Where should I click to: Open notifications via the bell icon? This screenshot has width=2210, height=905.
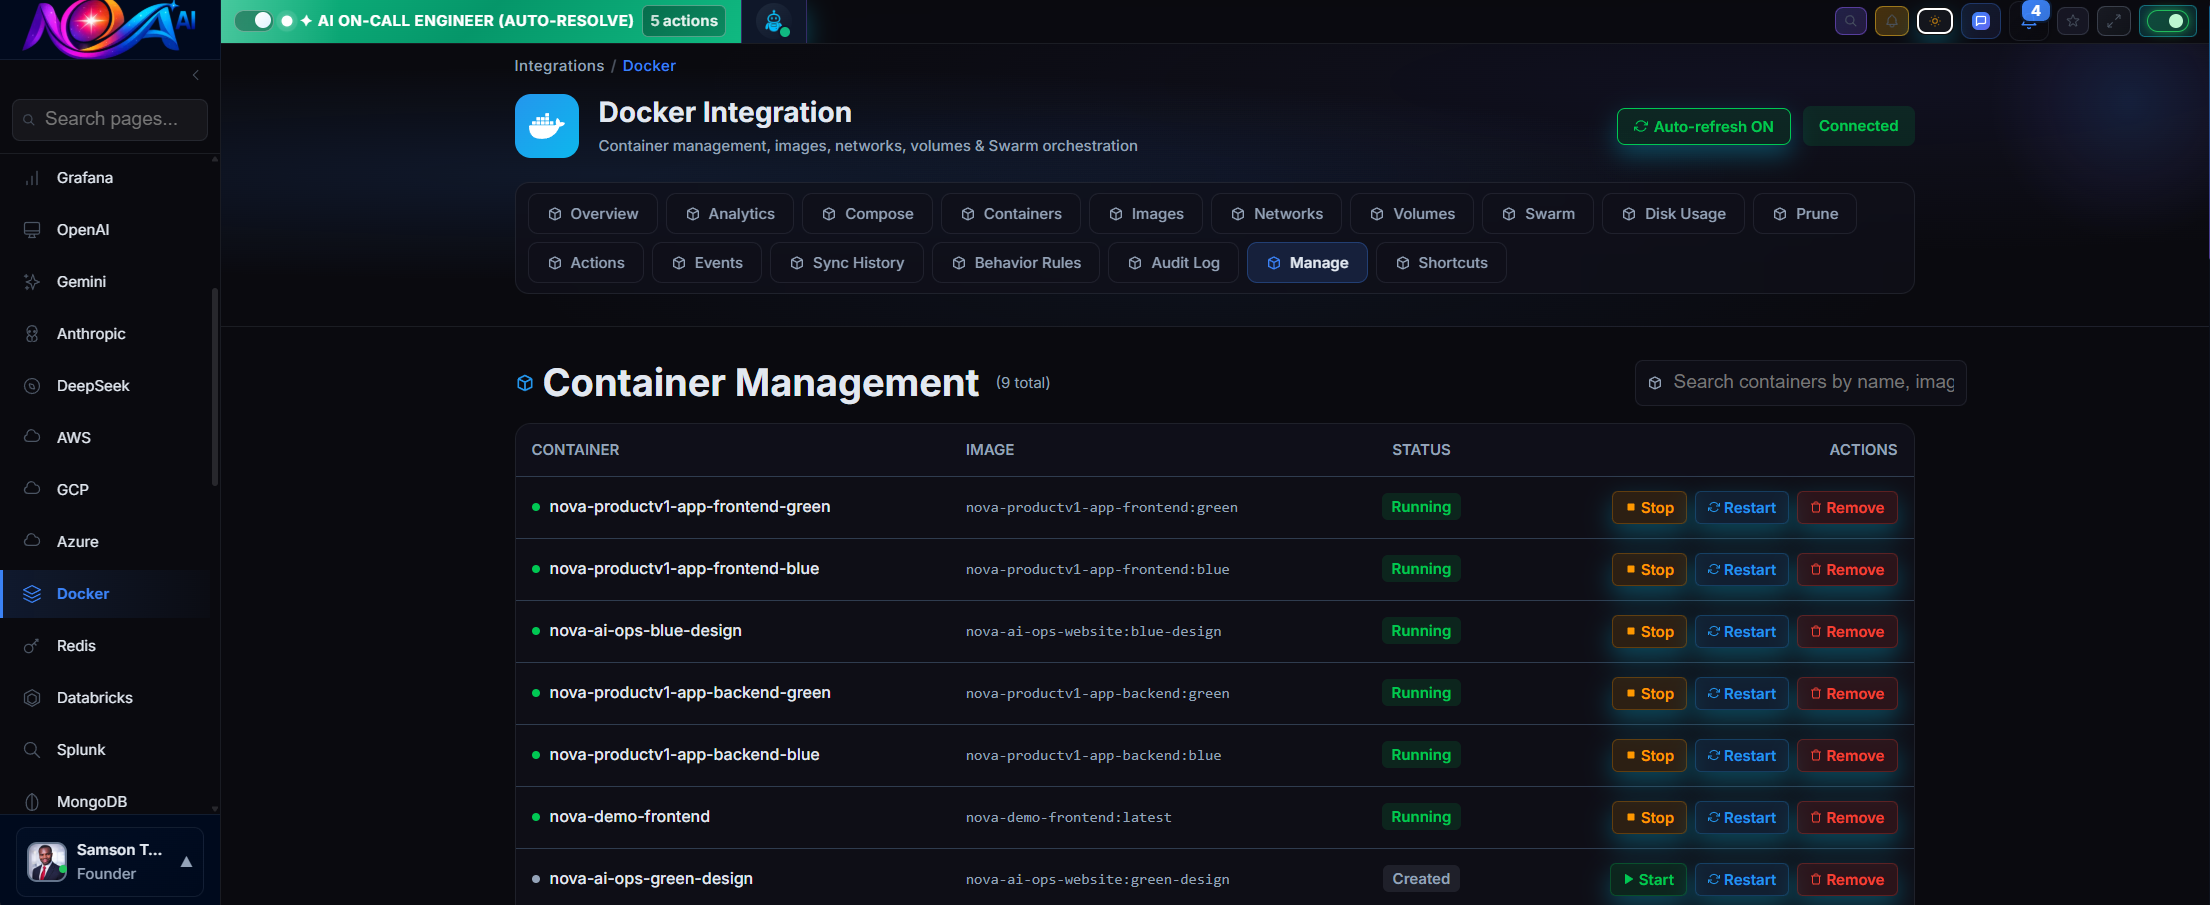click(1892, 20)
